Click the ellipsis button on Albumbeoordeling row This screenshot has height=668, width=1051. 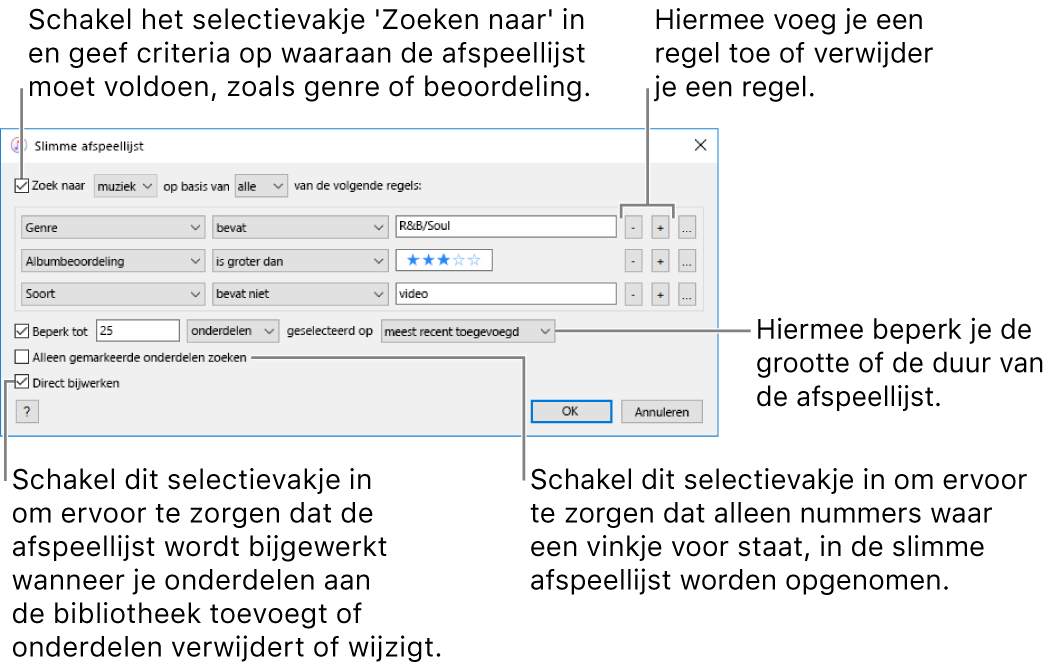(687, 261)
